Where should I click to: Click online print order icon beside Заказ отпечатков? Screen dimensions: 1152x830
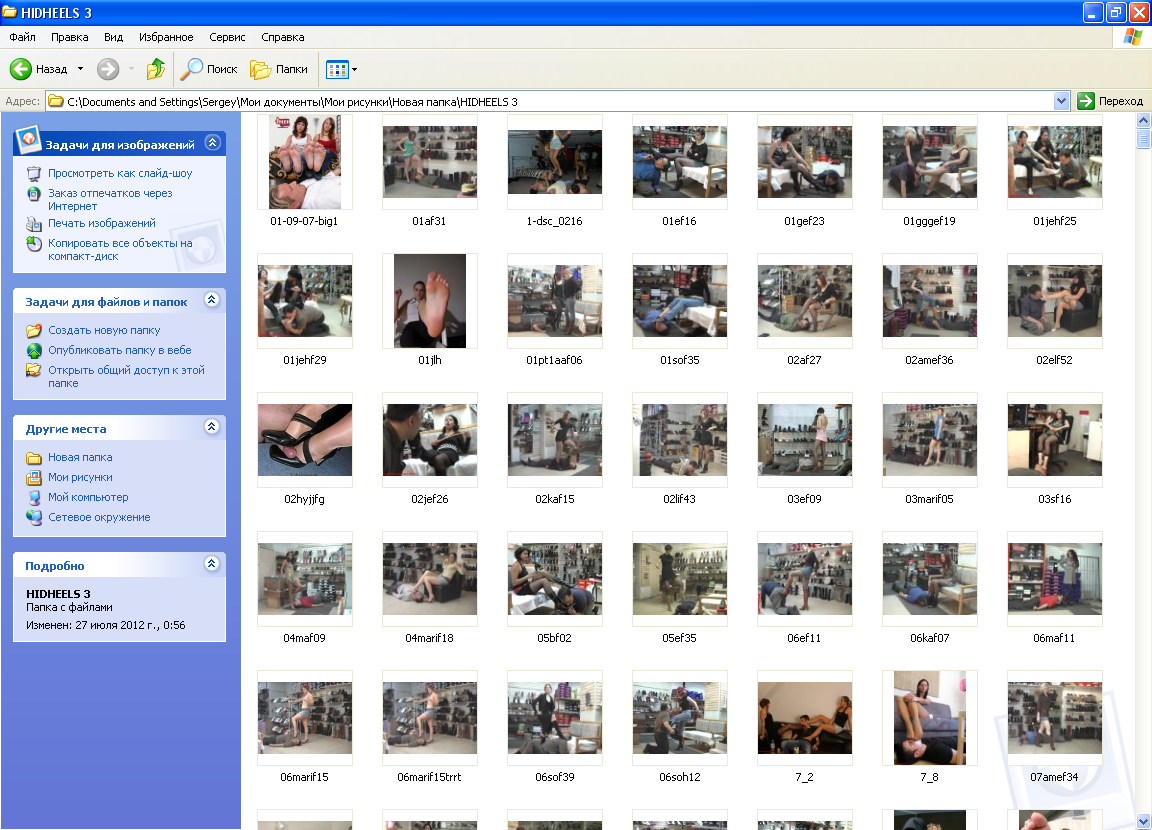[34, 194]
